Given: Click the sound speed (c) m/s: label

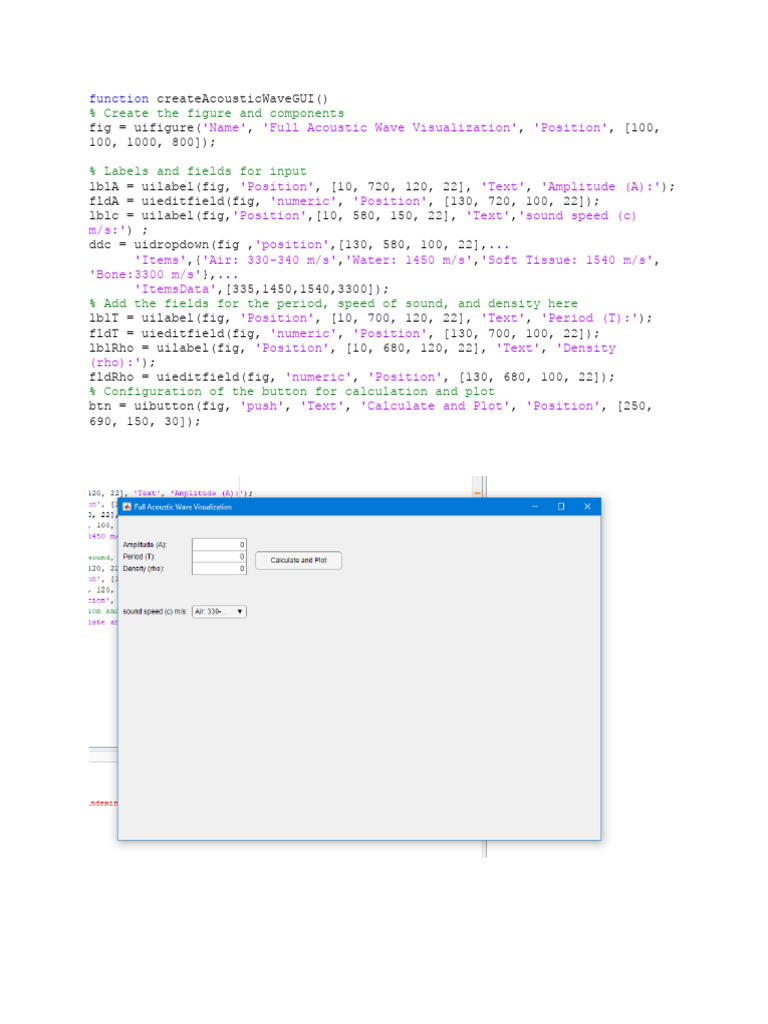Looking at the screenshot, I should tap(155, 611).
